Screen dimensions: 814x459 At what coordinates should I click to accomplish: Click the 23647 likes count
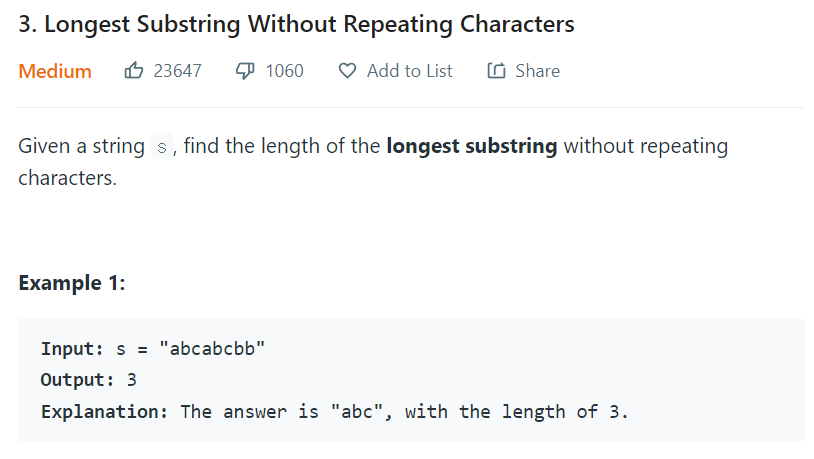pos(178,71)
